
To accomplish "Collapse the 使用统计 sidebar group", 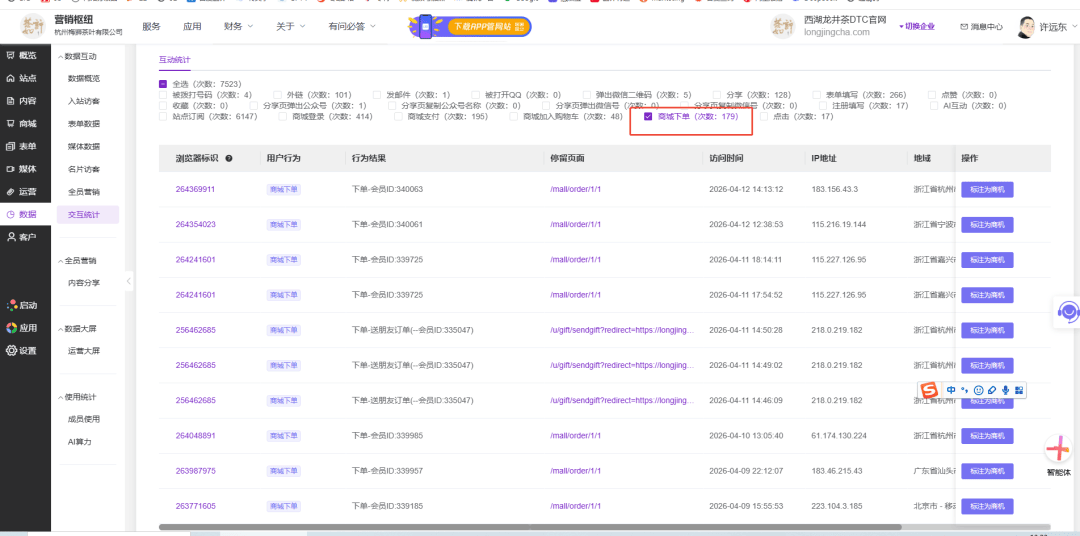I will click(x=77, y=397).
